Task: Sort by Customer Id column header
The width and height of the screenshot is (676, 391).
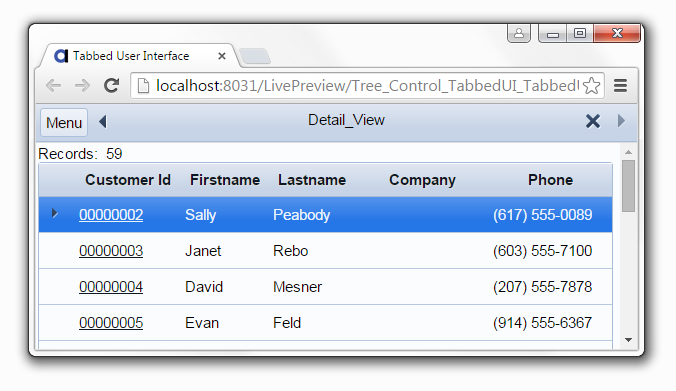Action: tap(128, 180)
